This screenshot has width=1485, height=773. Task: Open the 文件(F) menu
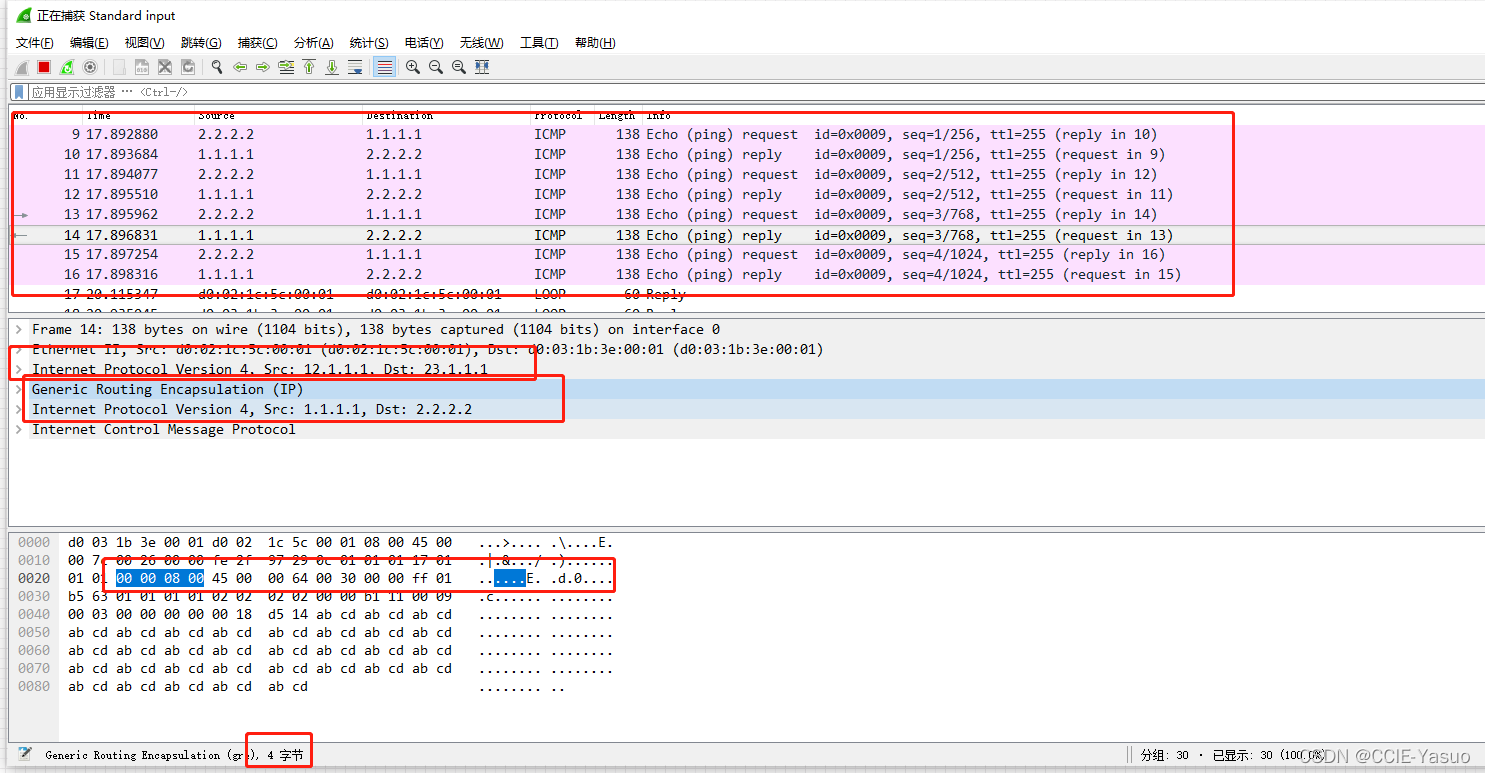coord(35,42)
